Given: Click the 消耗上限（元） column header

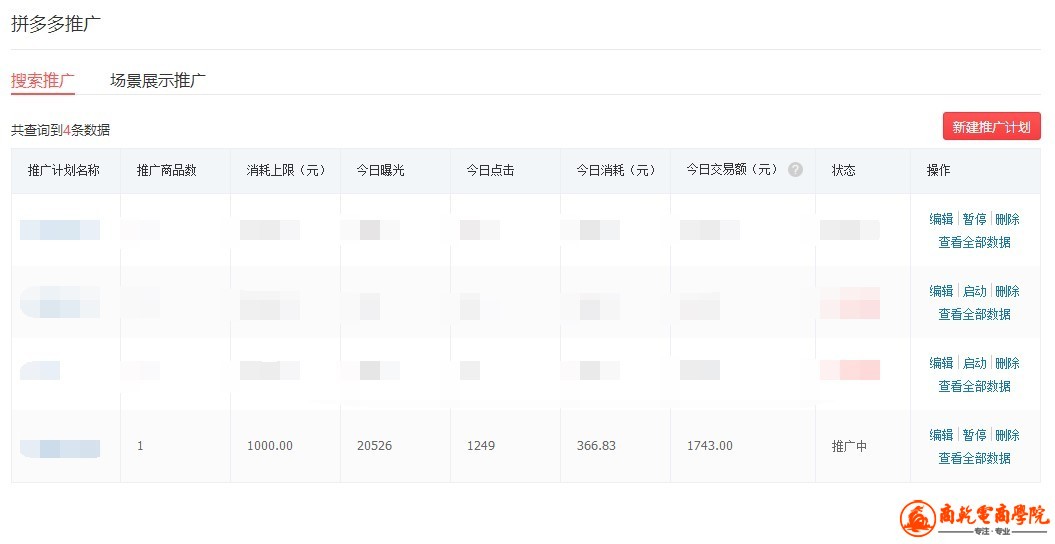Looking at the screenshot, I should 286,170.
